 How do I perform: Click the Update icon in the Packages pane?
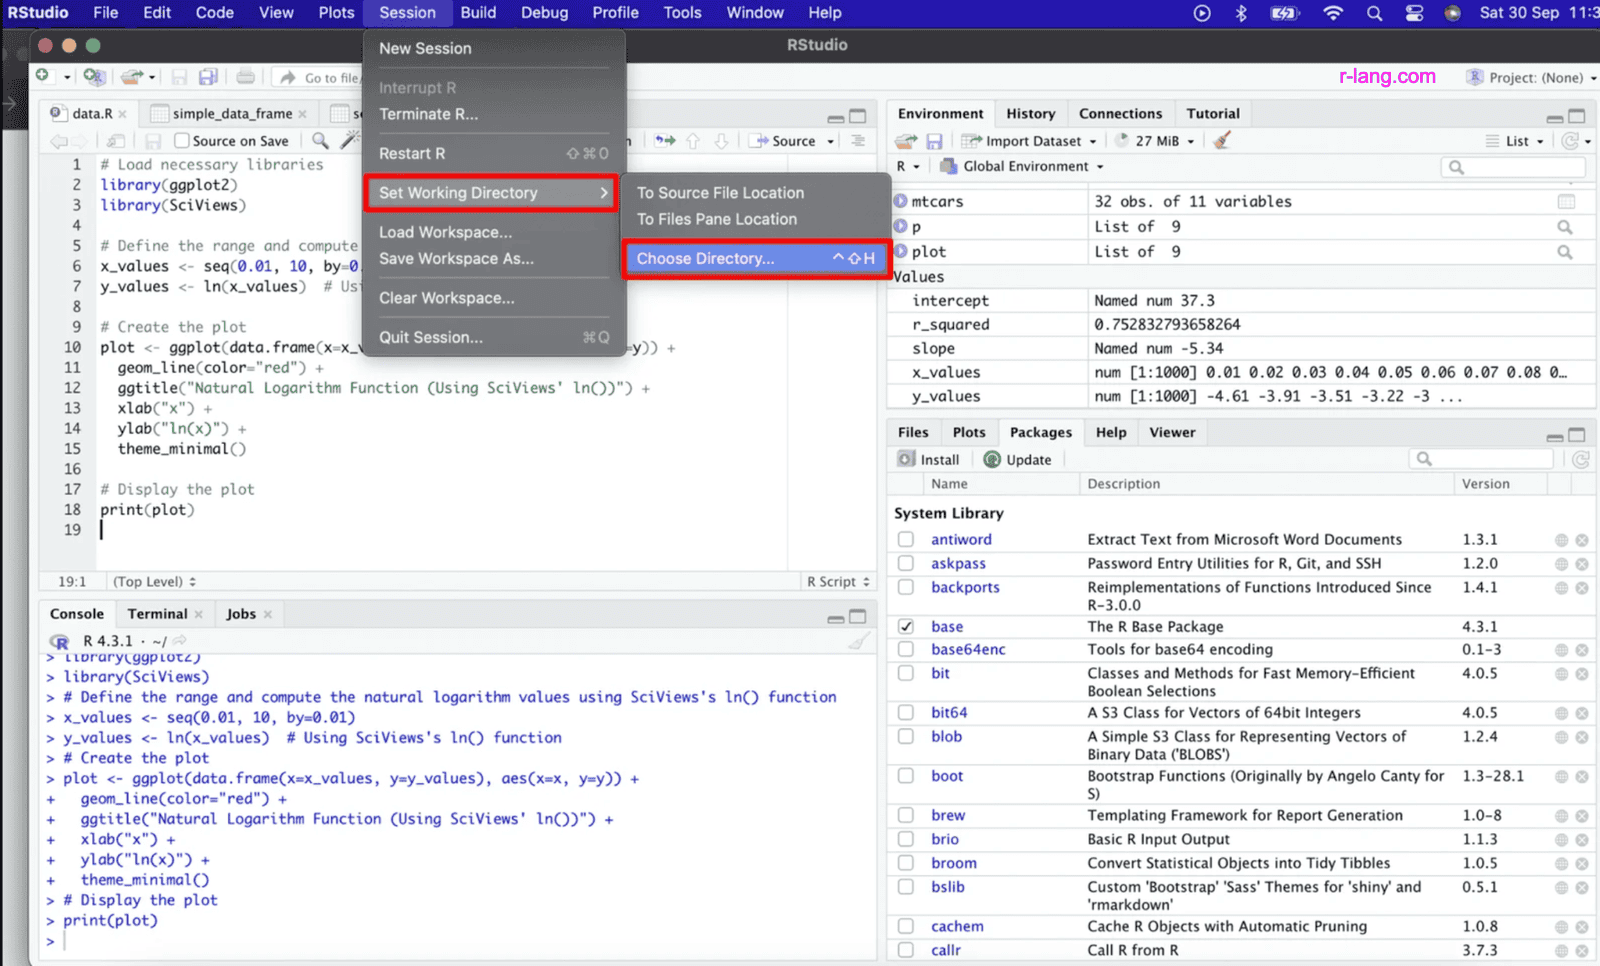point(1018,459)
